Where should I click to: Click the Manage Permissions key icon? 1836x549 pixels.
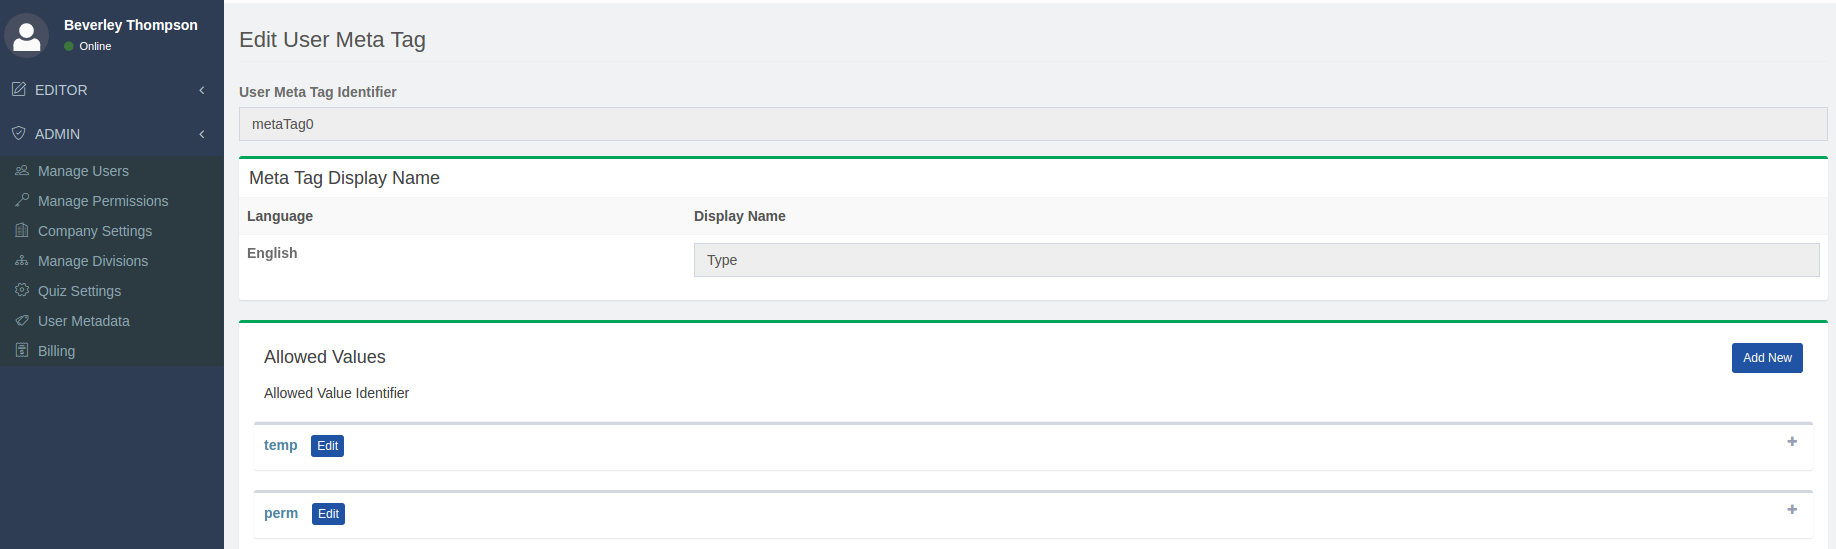[22, 201]
